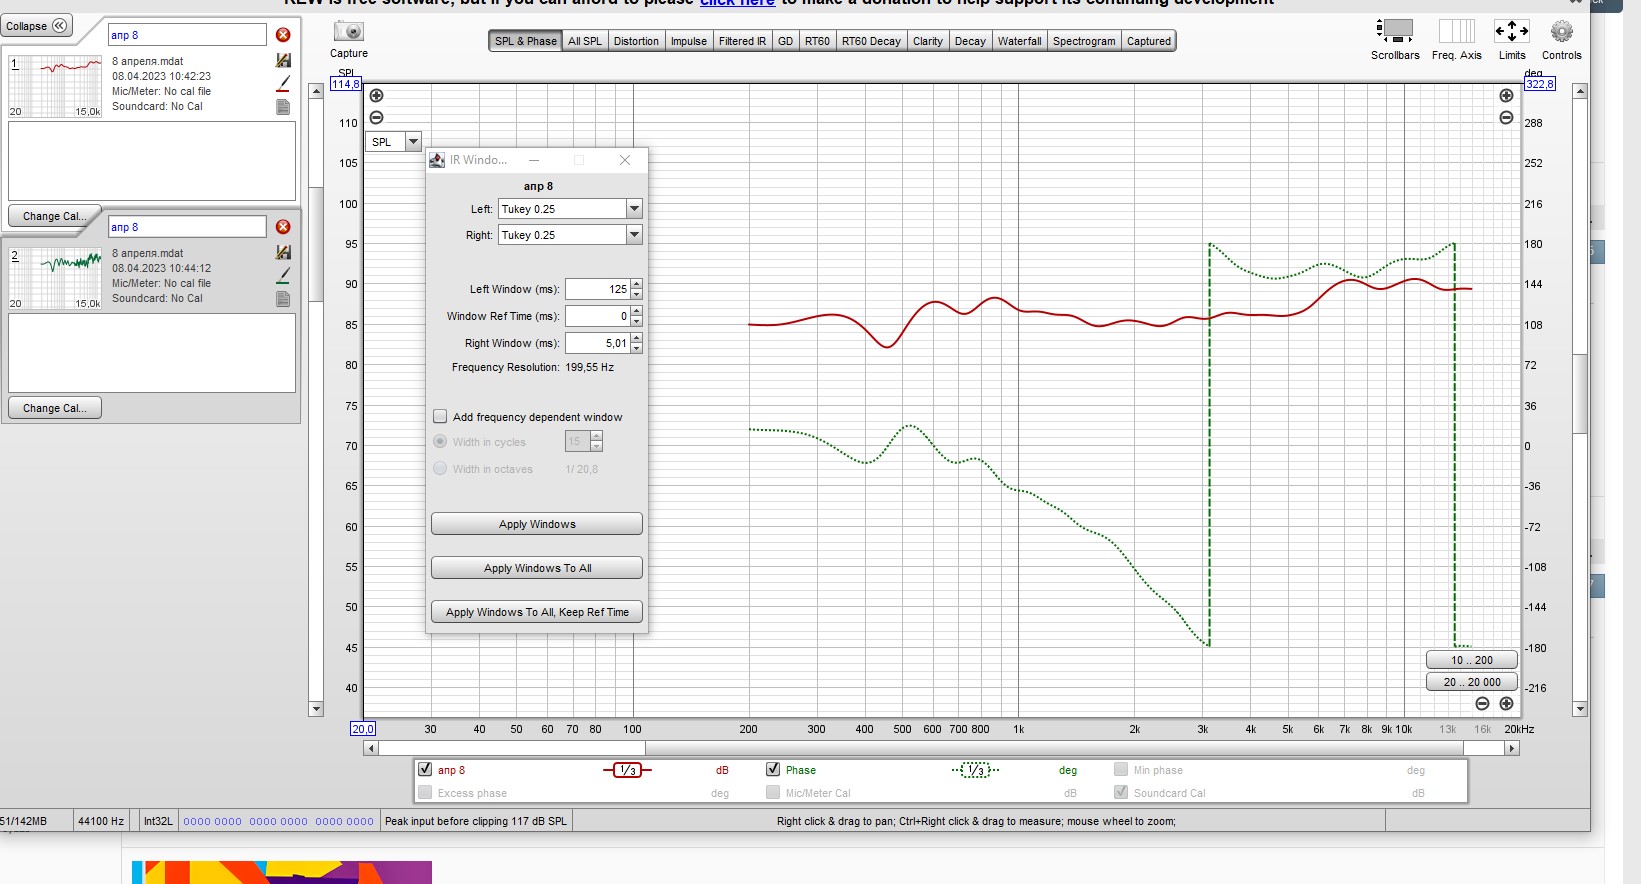Select the measurement 2 thumbnail

coord(55,279)
